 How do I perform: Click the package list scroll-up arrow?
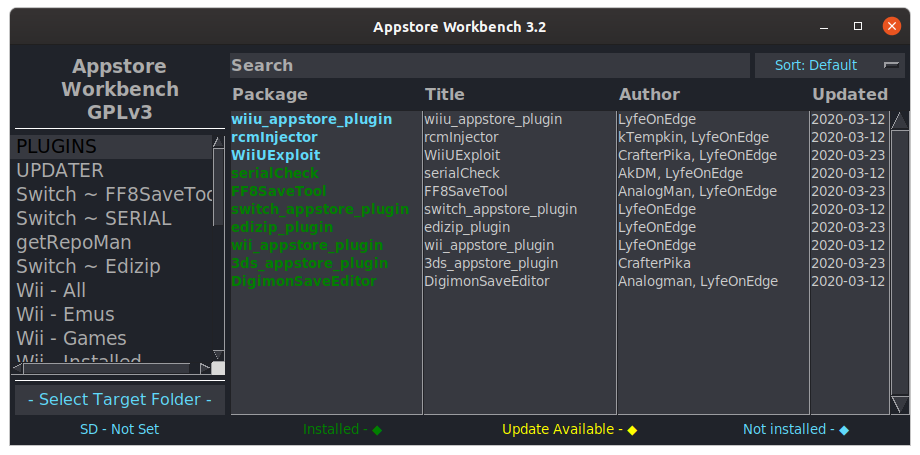point(899,121)
